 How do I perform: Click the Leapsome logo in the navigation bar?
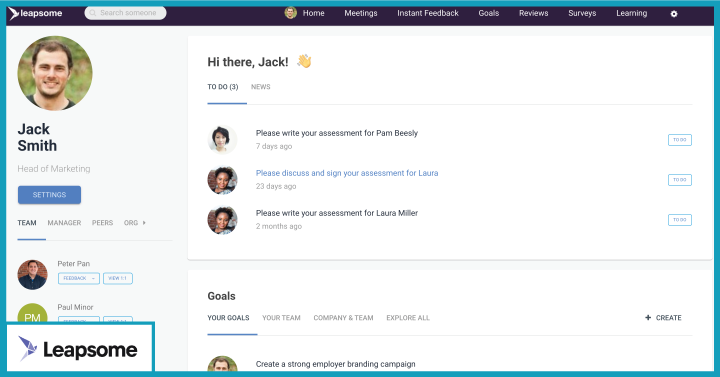[x=35, y=13]
